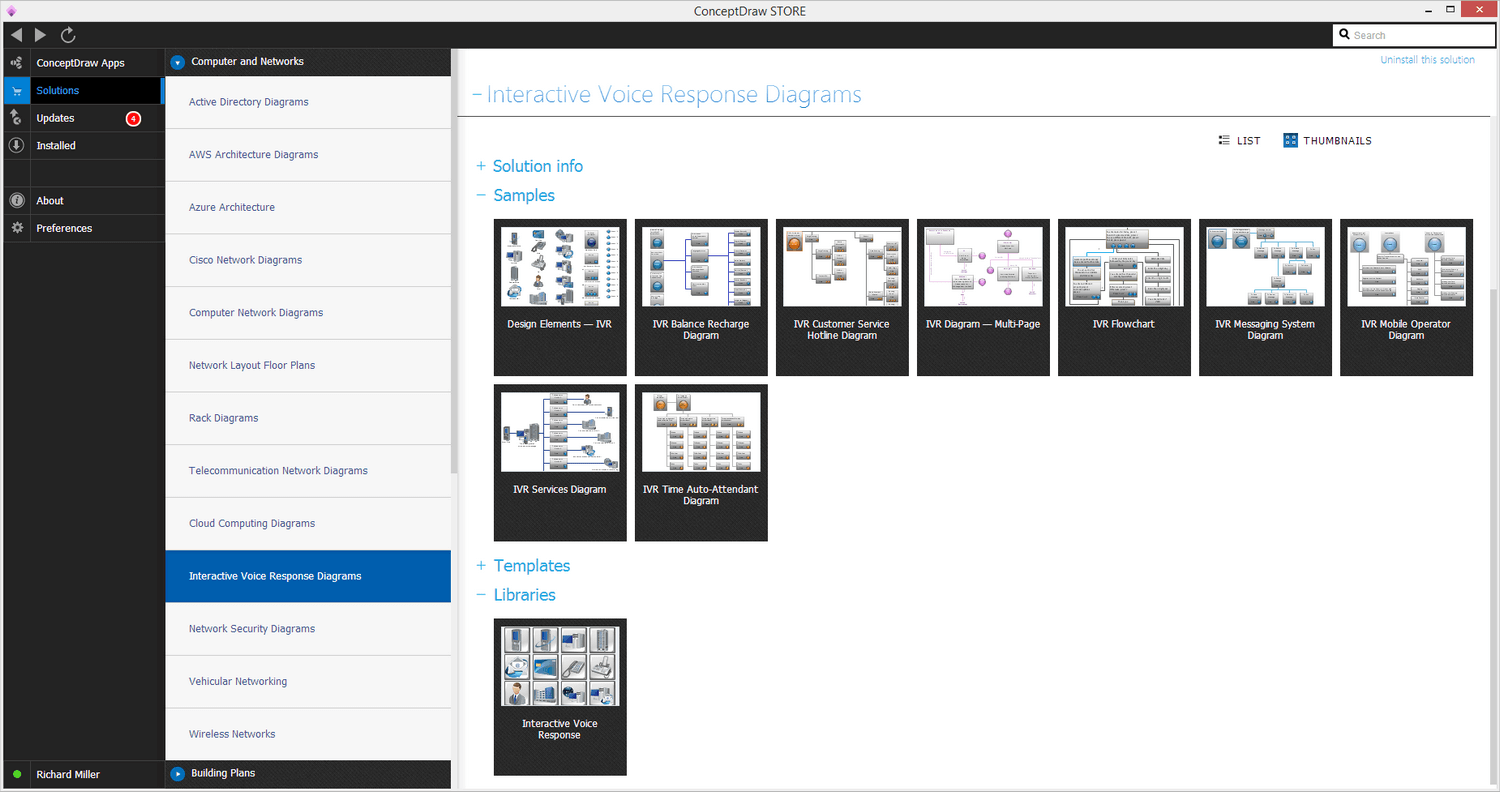Open IVR Time Auto-Attendant Diagram sample
1500x792 pixels.
701,463
